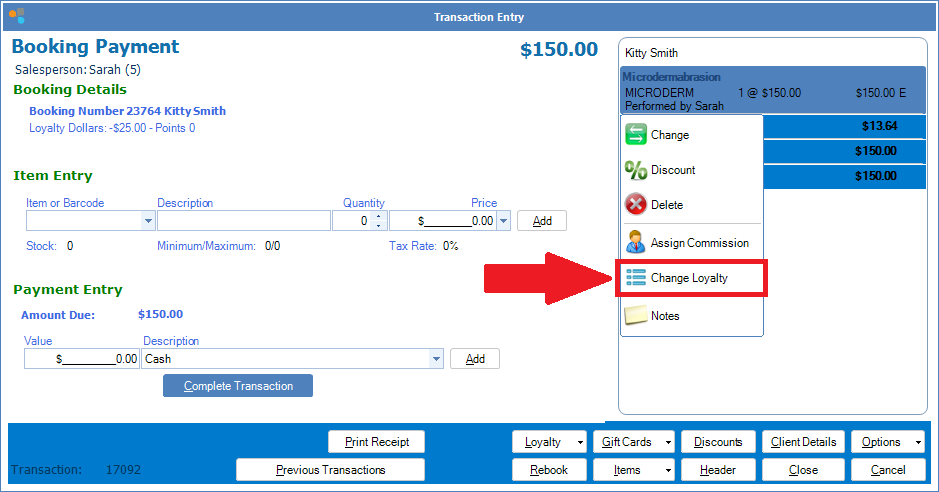Click the Discount percent icon
Image resolution: width=939 pixels, height=492 pixels.
(636, 170)
